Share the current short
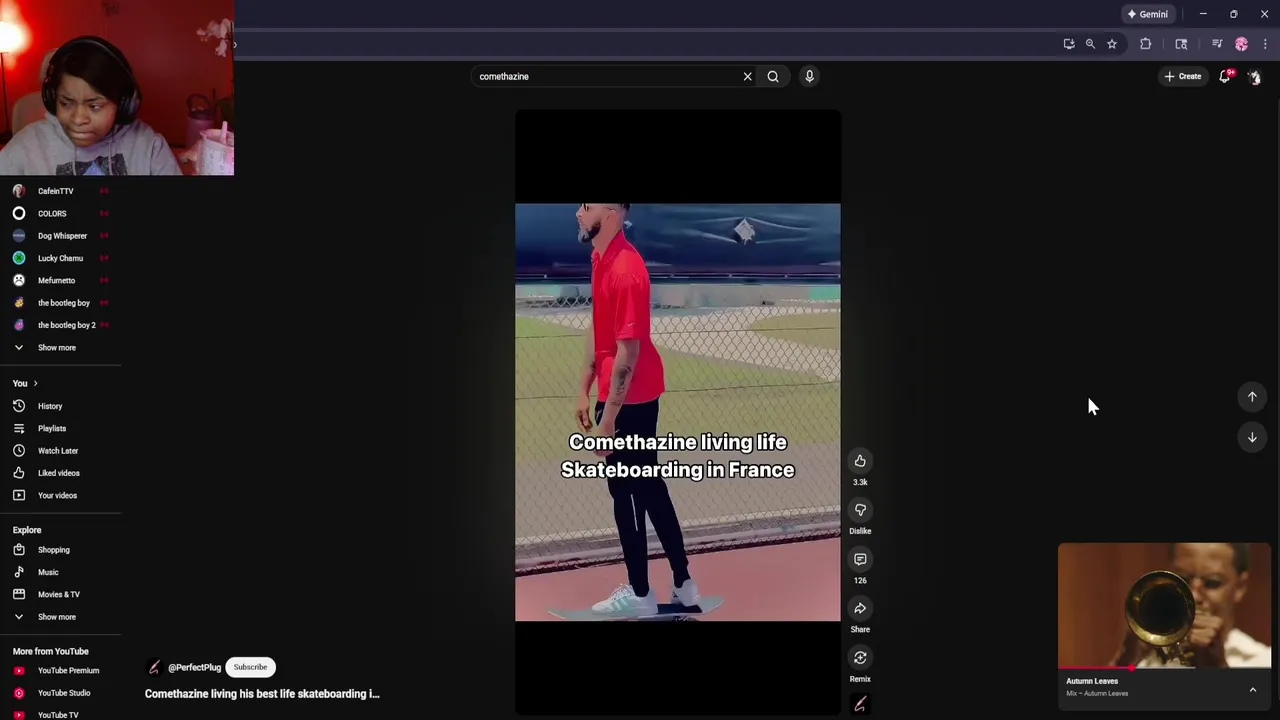 tap(860, 608)
